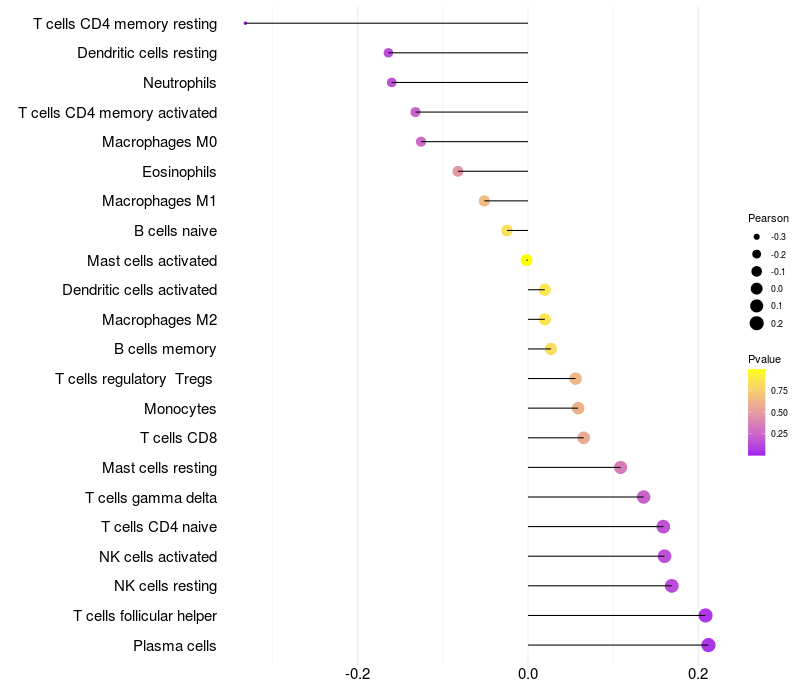Select the B cells naive dot
The height and width of the screenshot is (700, 800).
(x=507, y=231)
